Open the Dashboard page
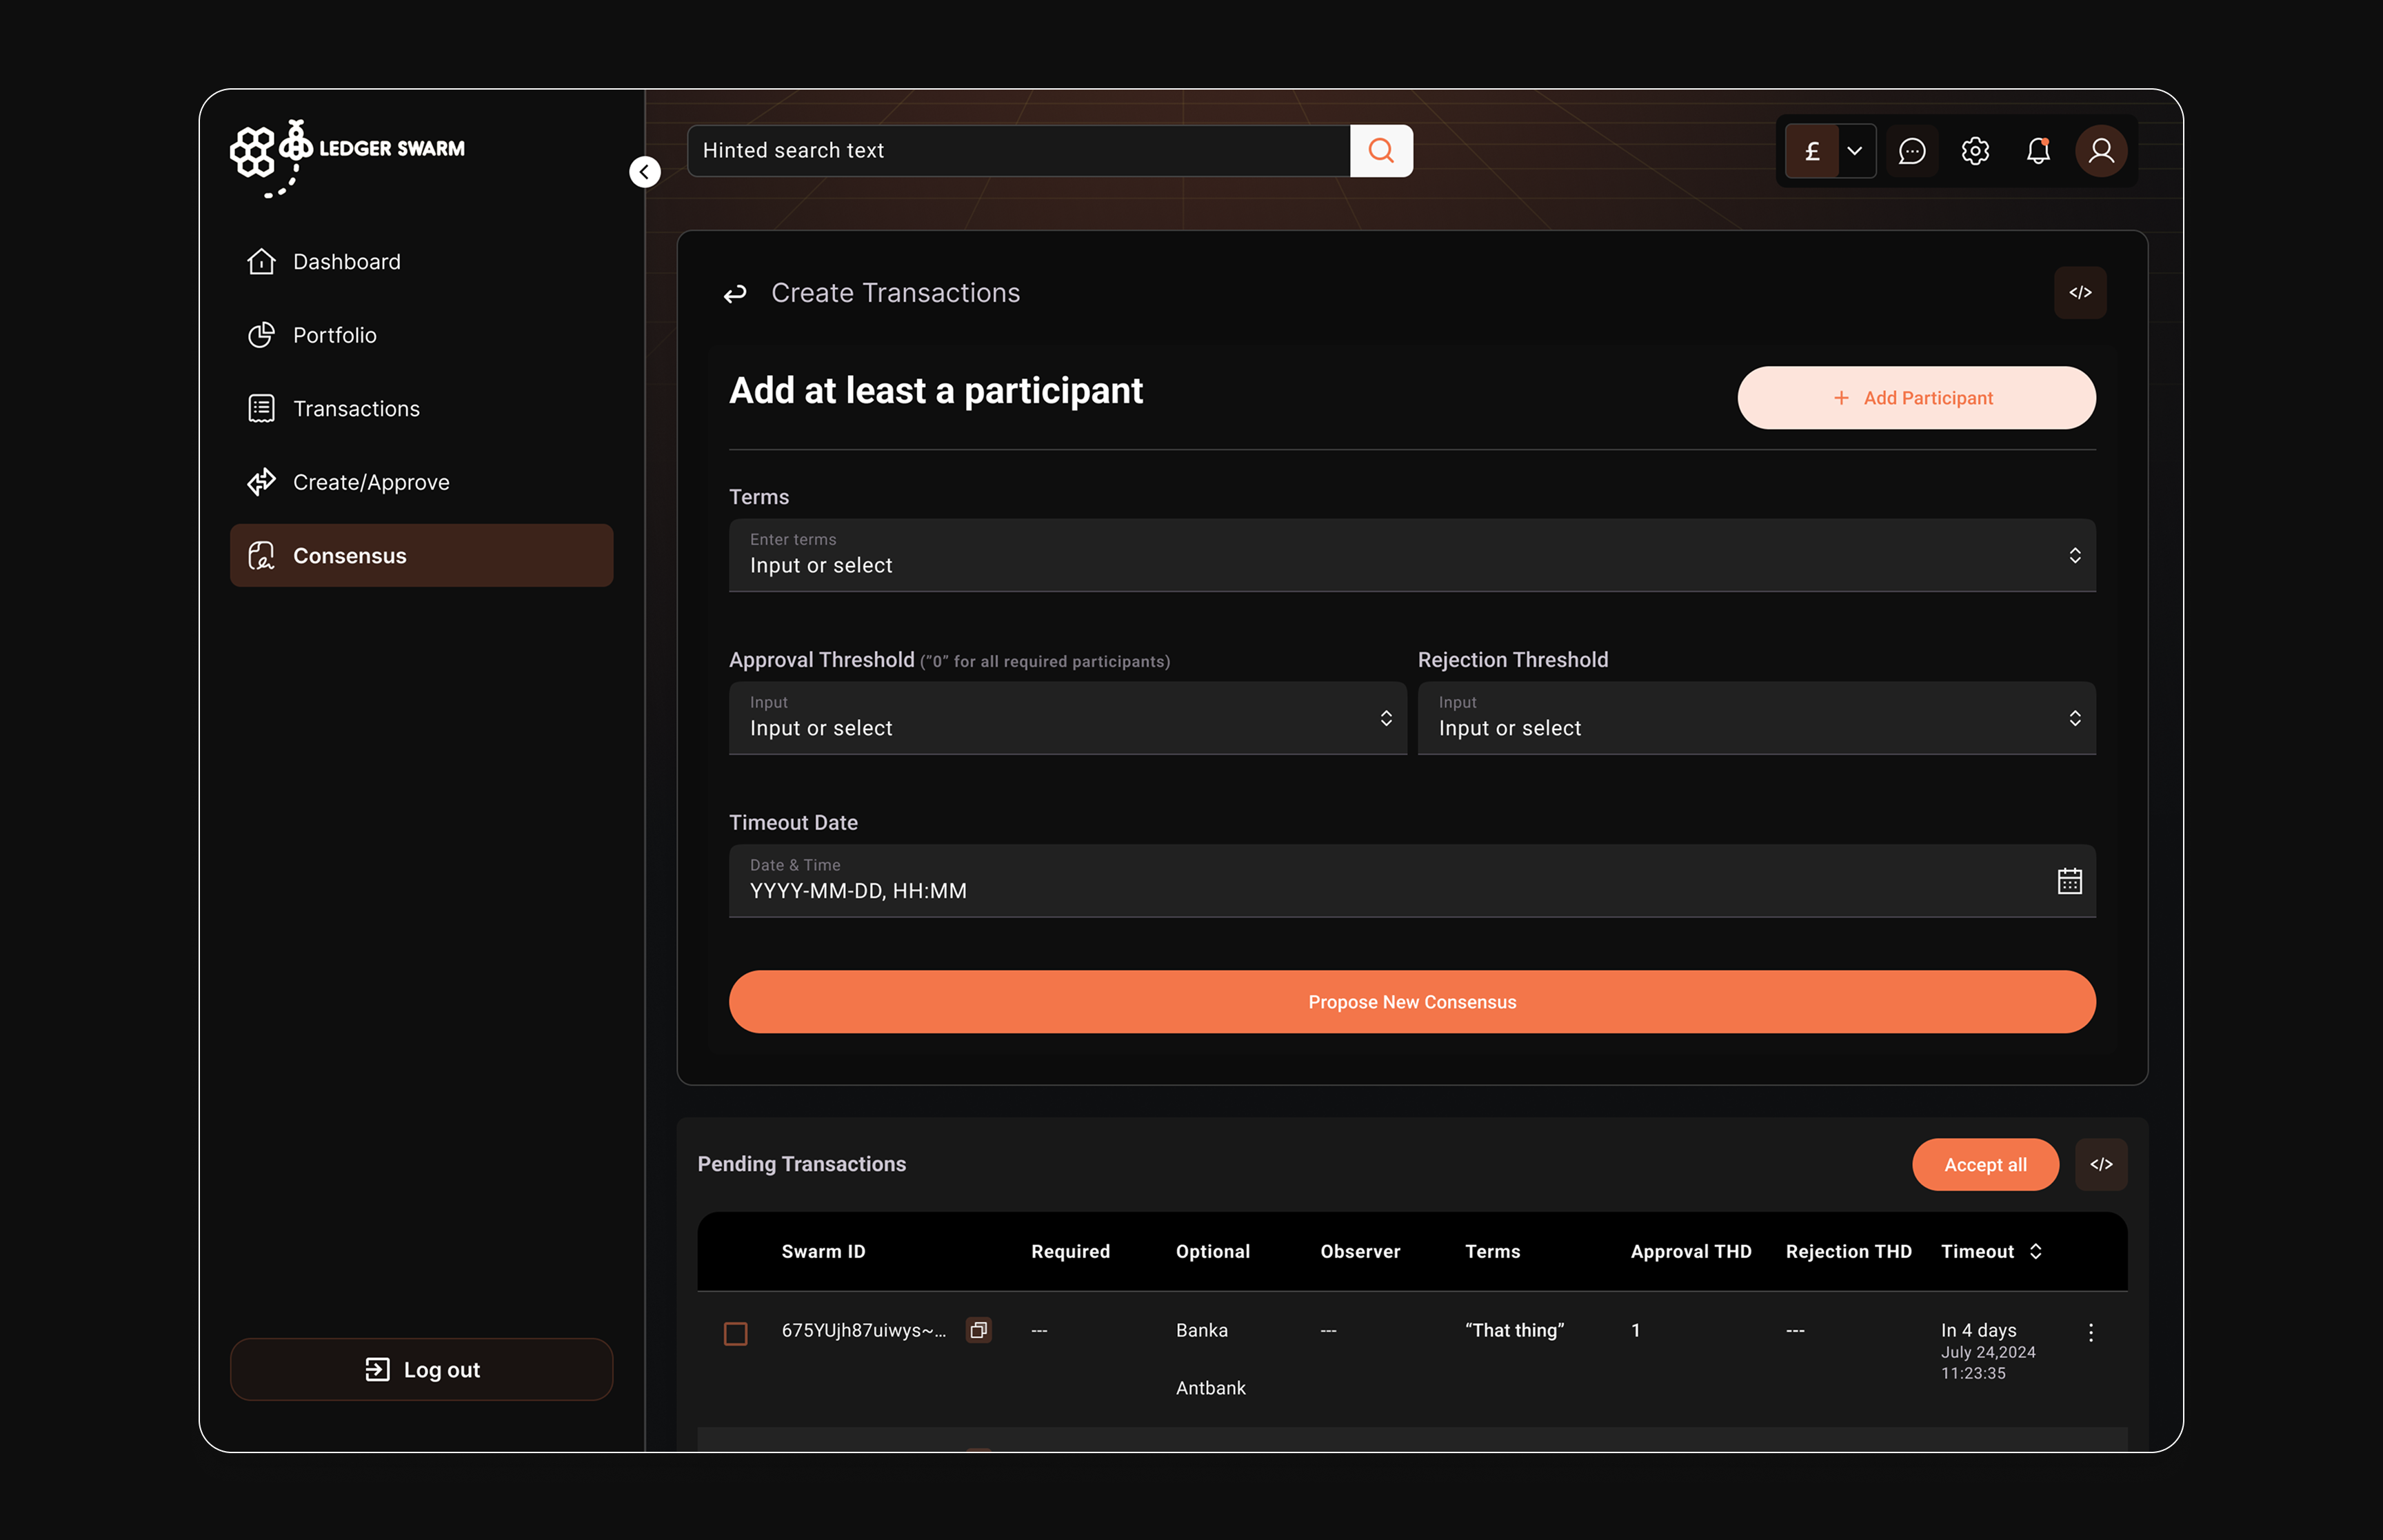The width and height of the screenshot is (2383, 1540). (347, 261)
